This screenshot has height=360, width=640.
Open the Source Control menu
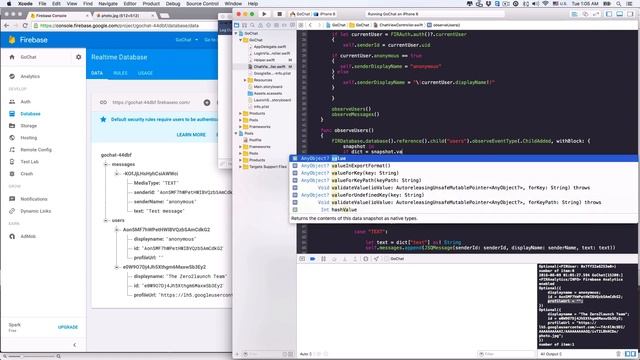tap(202, 3)
